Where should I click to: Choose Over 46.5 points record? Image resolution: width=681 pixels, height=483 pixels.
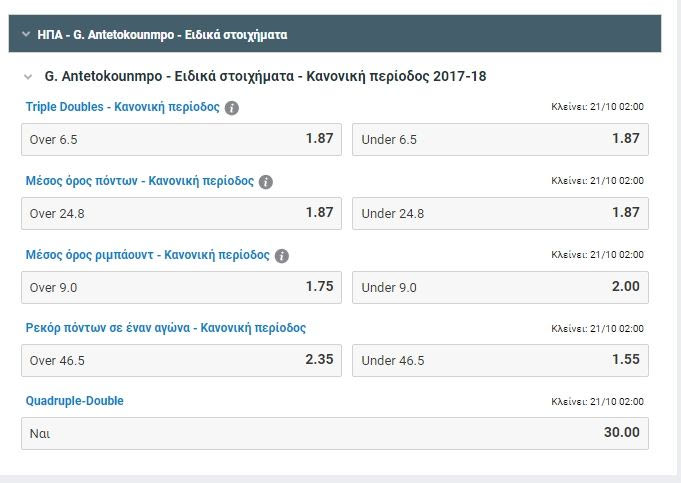(181, 360)
